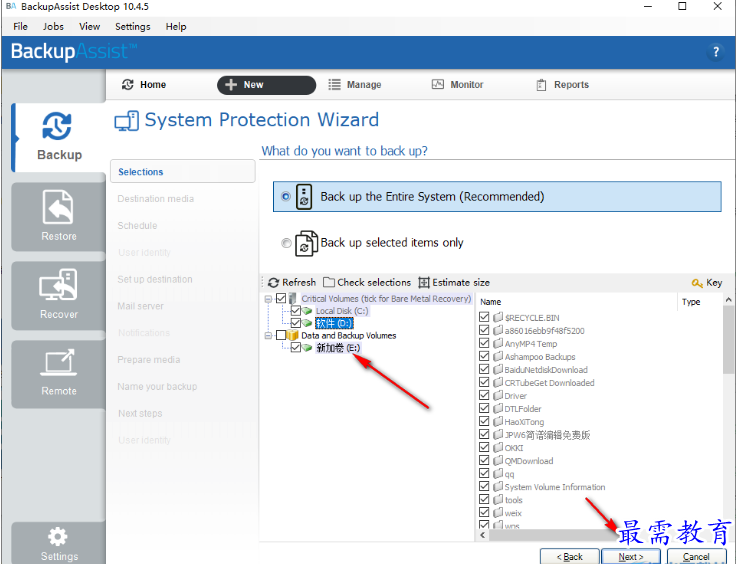Toggle Local Disk (C:) checkbox
The image size is (740, 564).
(x=296, y=311)
